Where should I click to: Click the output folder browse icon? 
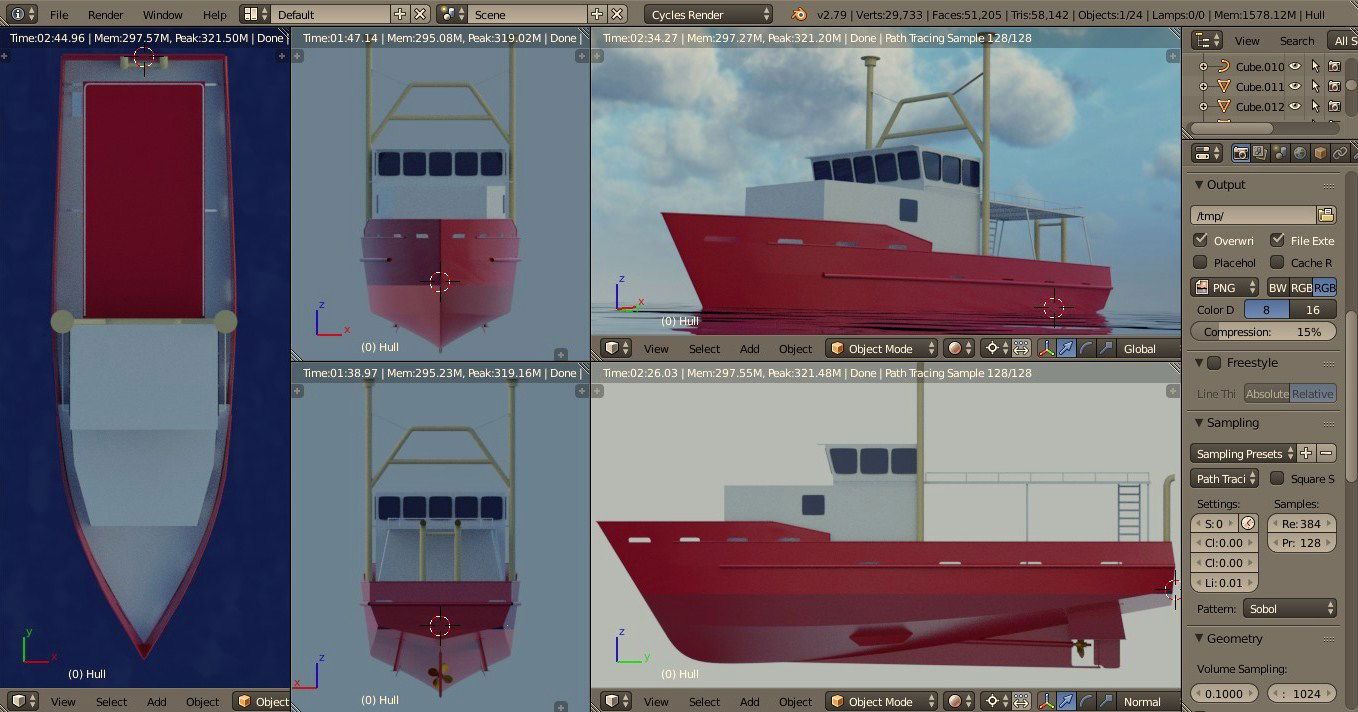click(1326, 215)
